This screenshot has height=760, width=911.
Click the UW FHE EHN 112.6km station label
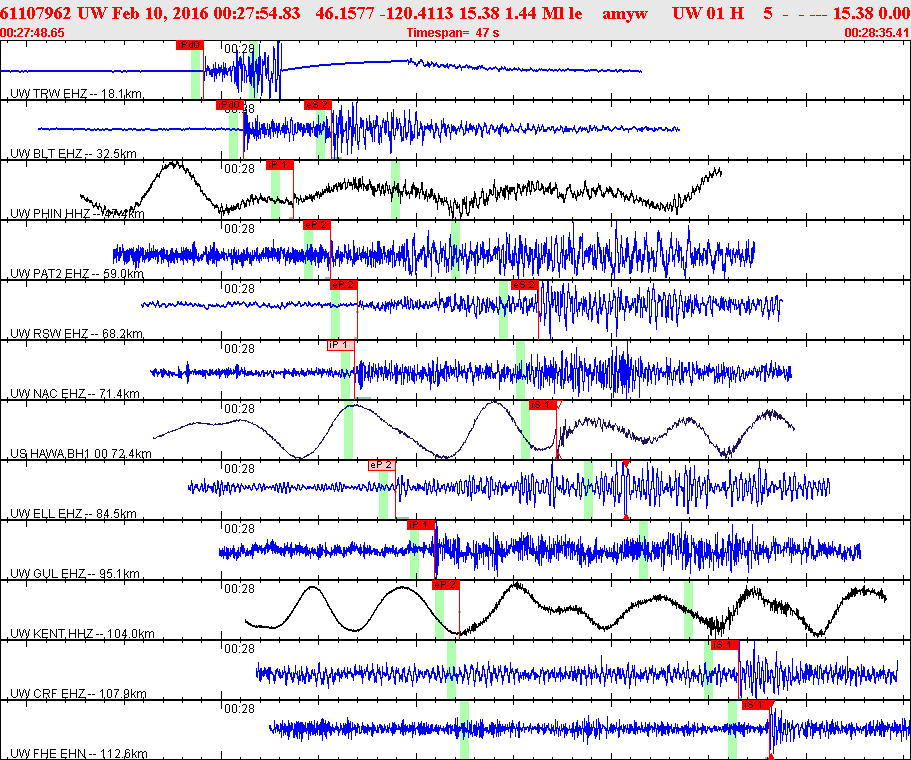click(79, 754)
